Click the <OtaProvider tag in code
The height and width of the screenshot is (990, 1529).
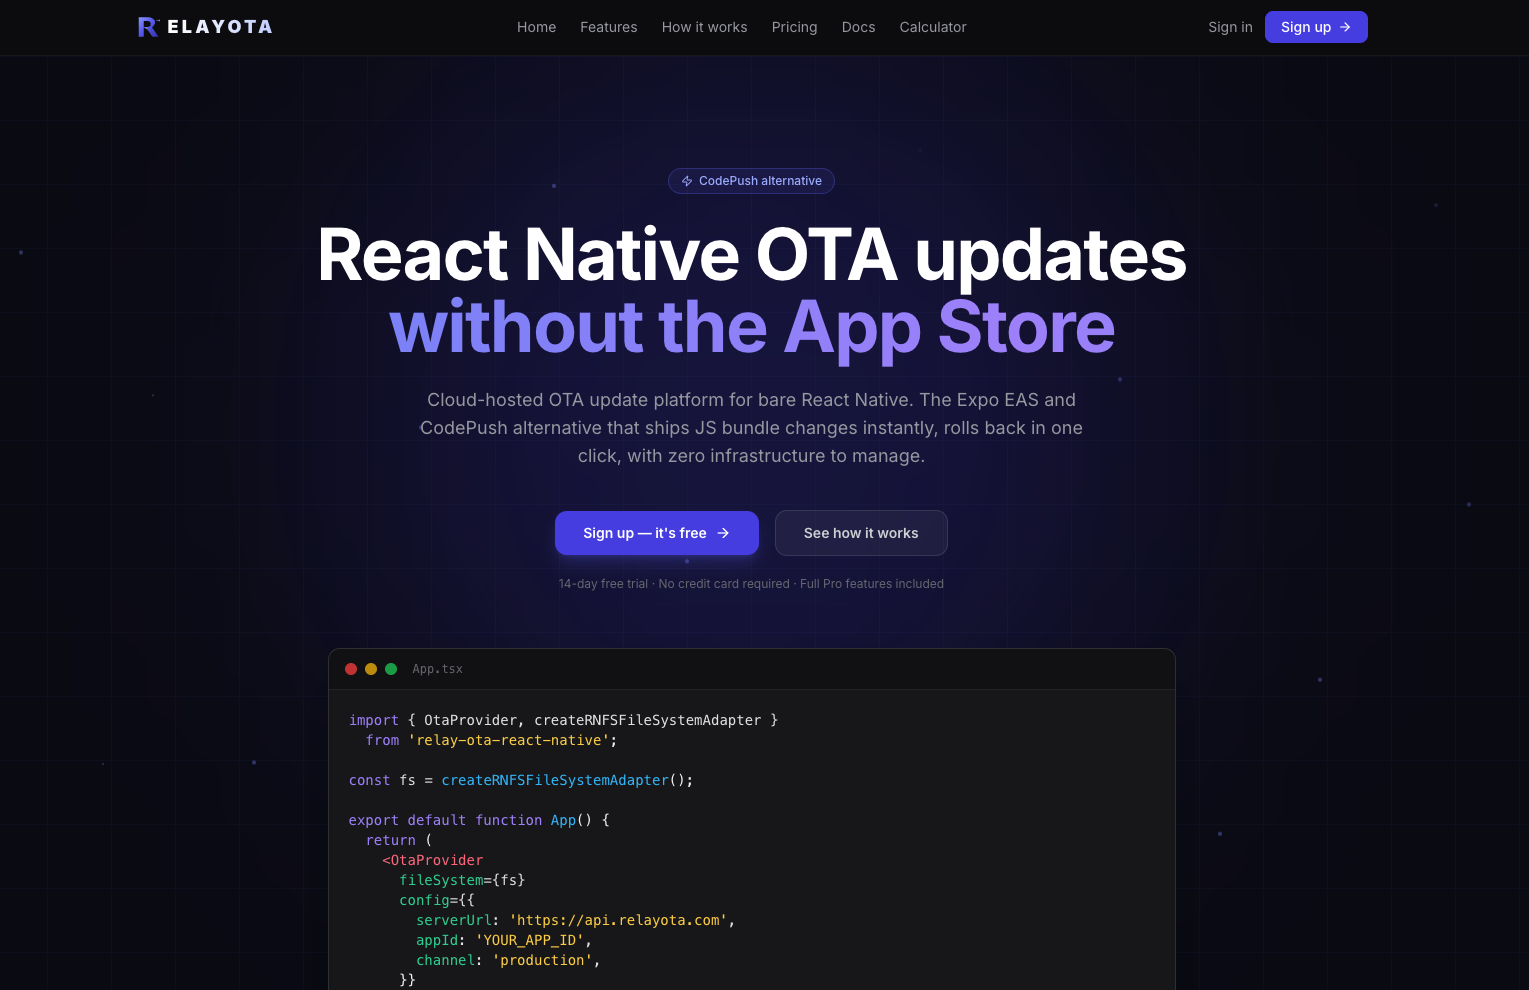pos(433,860)
